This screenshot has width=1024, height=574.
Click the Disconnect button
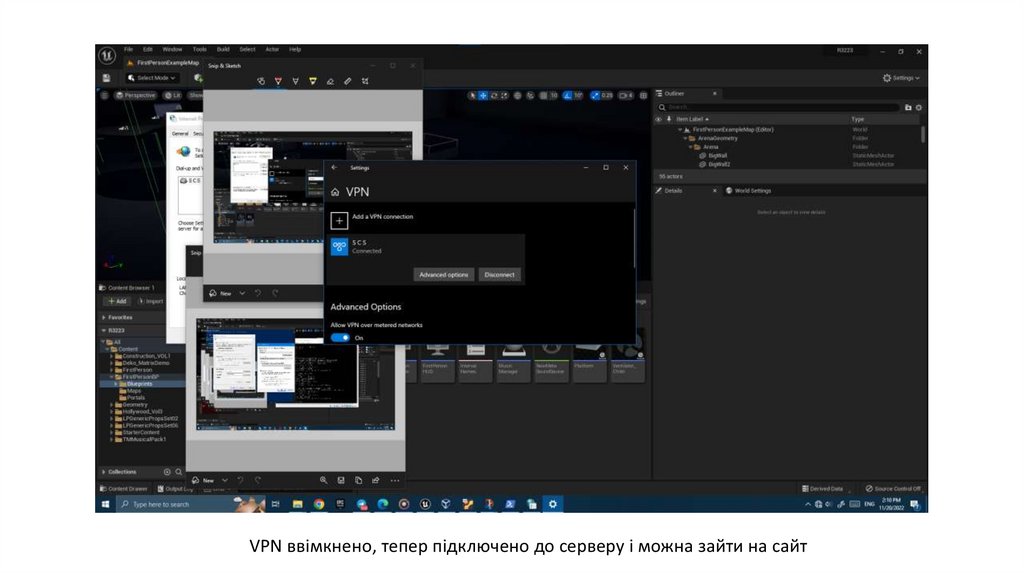tap(499, 274)
